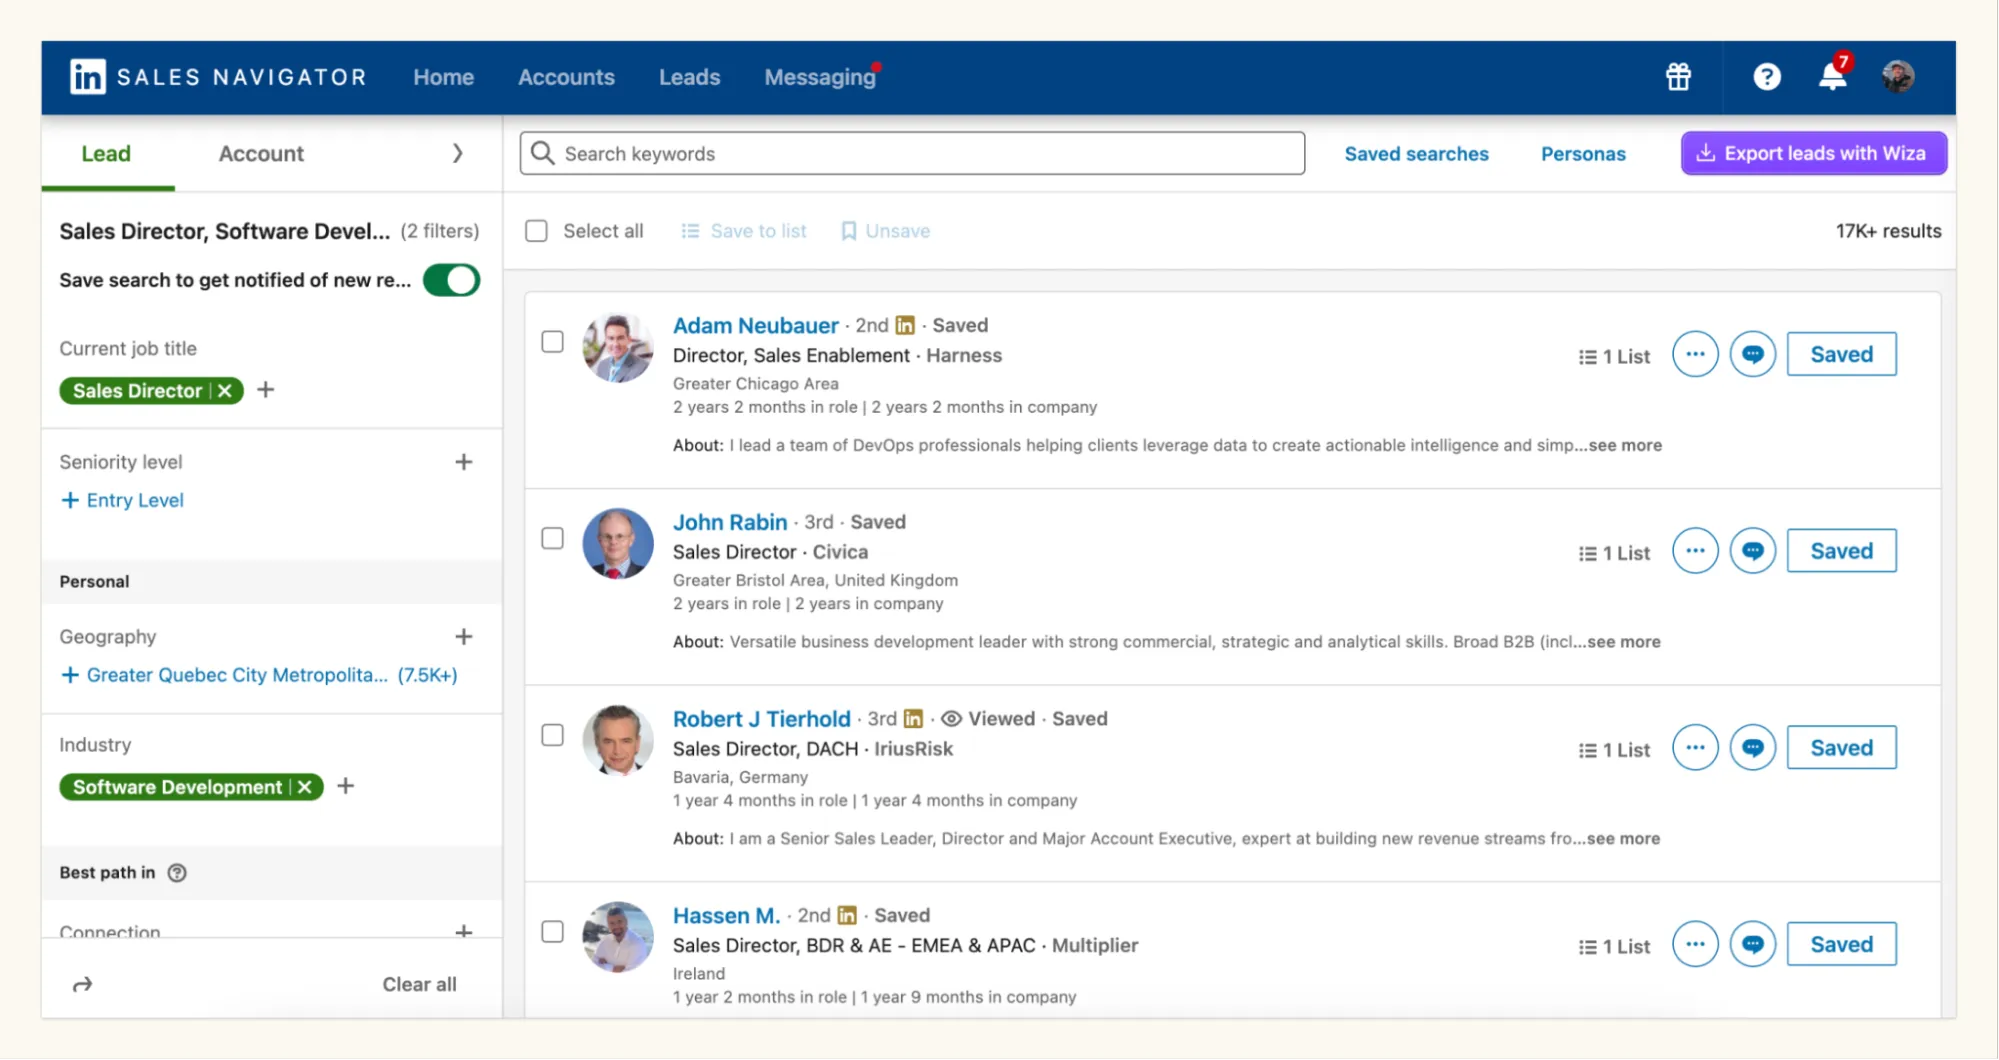The height and width of the screenshot is (1060, 1999).
Task: Select the checkbox beside John Rabin
Action: point(552,538)
